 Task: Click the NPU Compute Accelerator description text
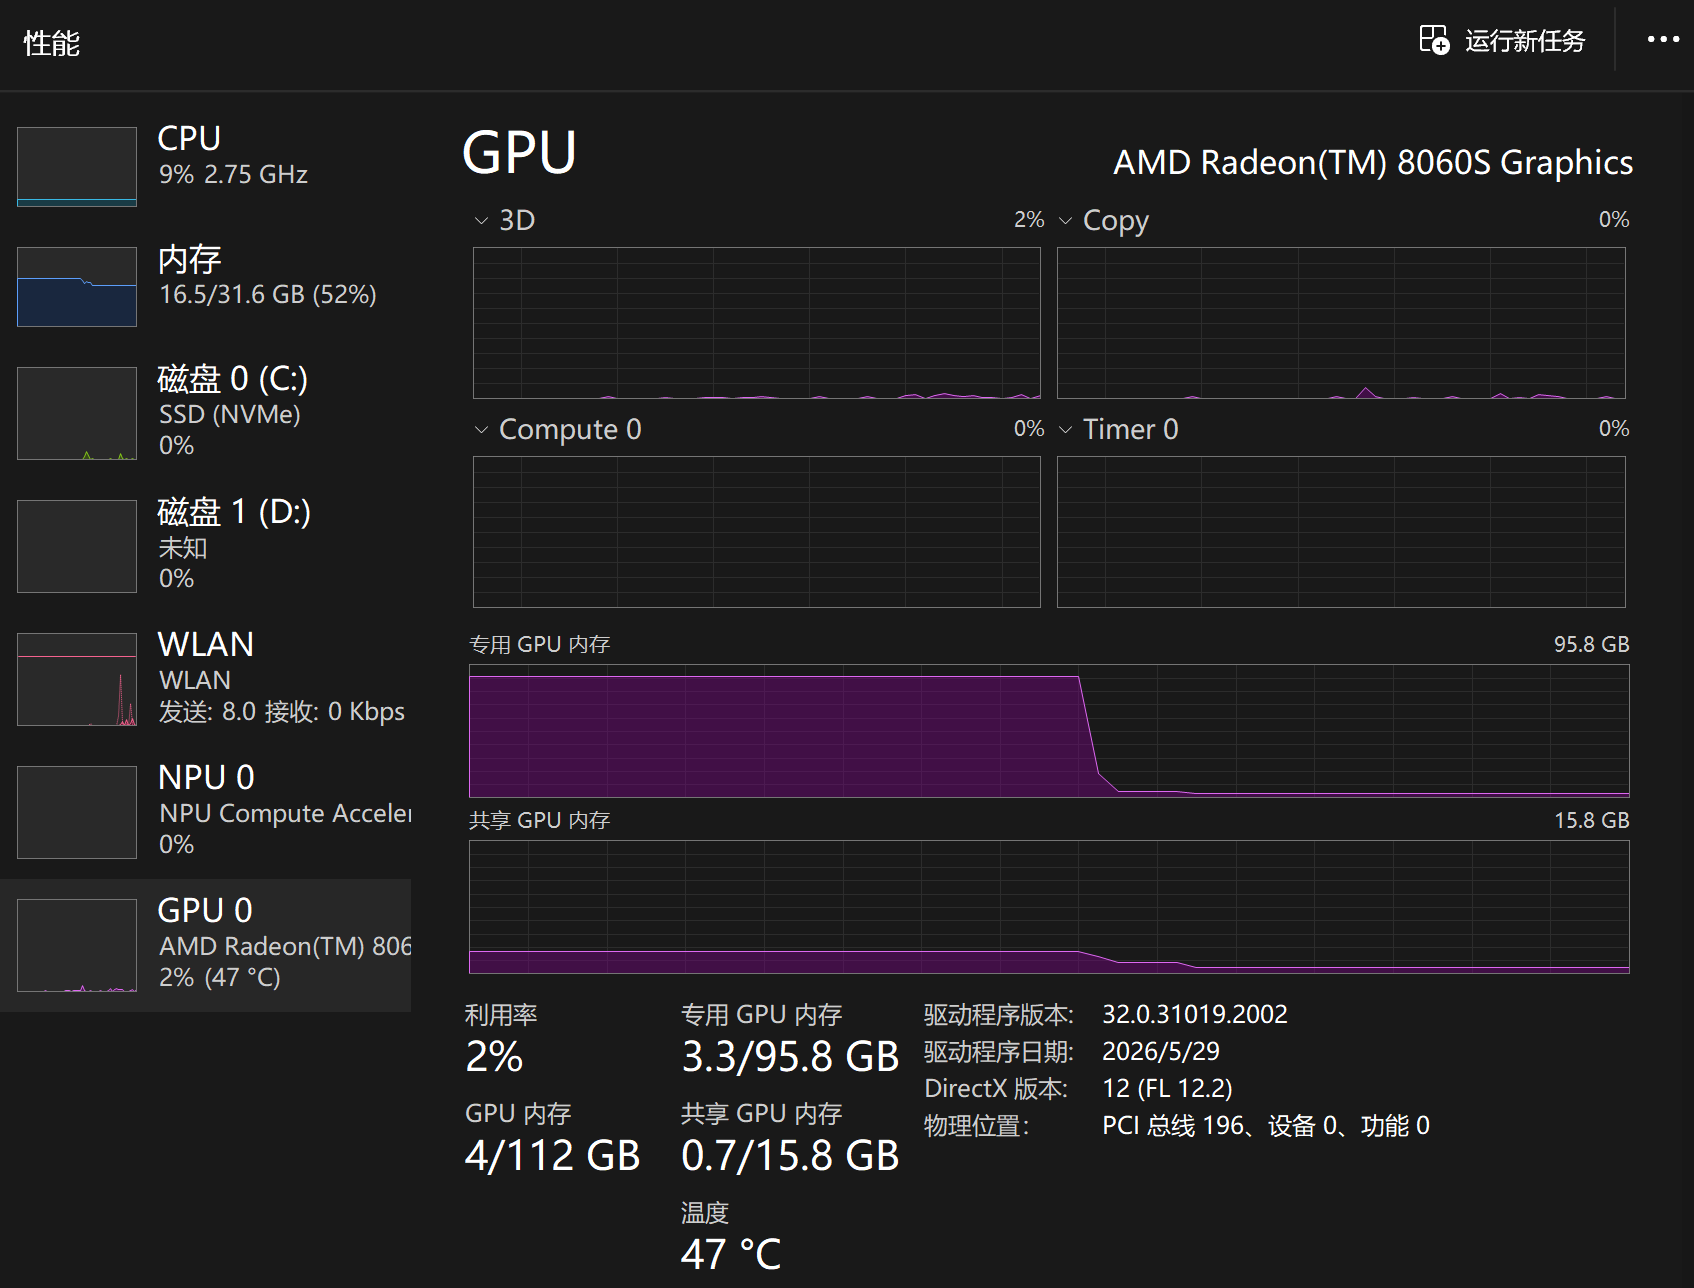(285, 814)
